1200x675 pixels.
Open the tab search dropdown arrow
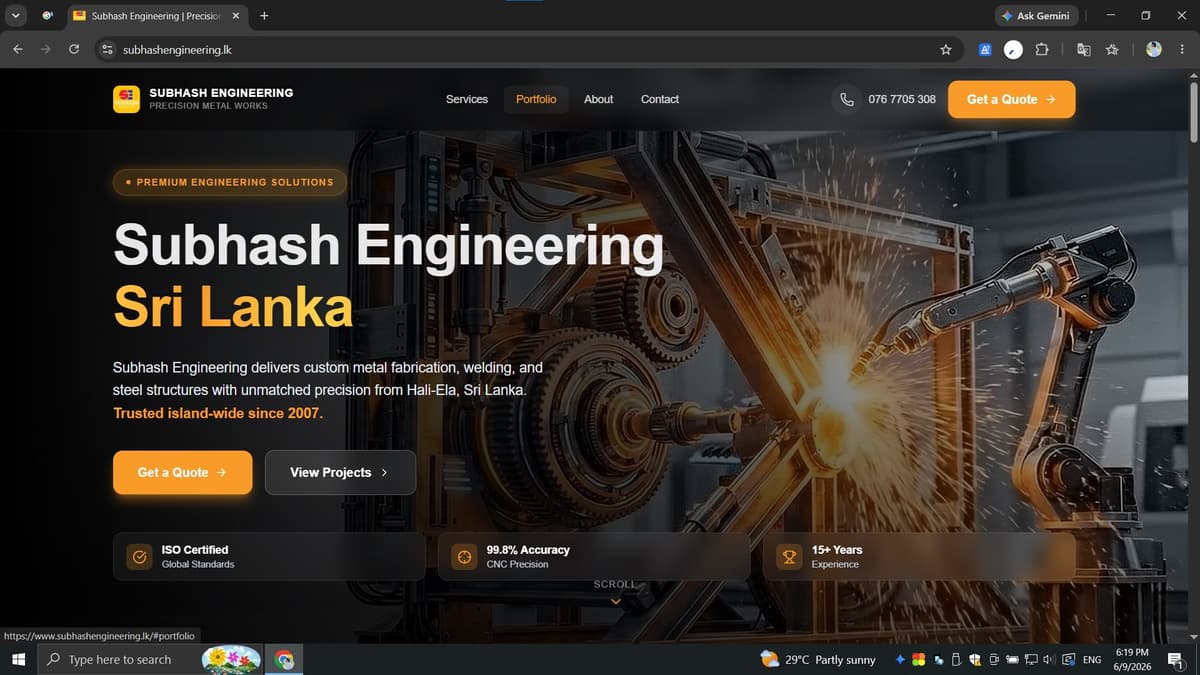(16, 16)
